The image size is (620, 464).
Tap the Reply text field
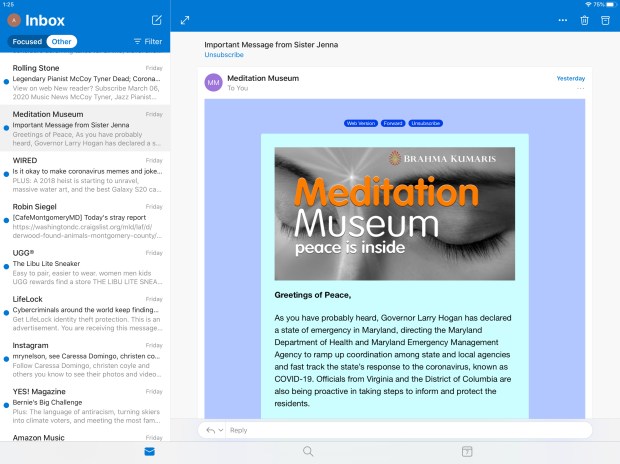pyautogui.click(x=400, y=430)
